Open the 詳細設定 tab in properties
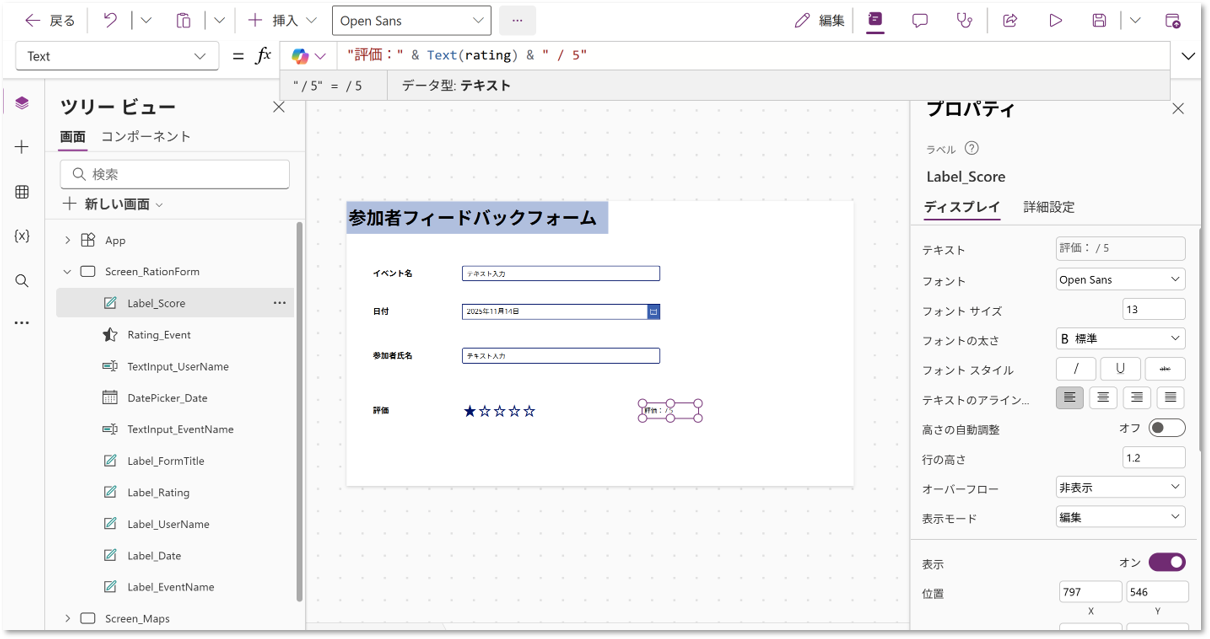 (x=1049, y=207)
